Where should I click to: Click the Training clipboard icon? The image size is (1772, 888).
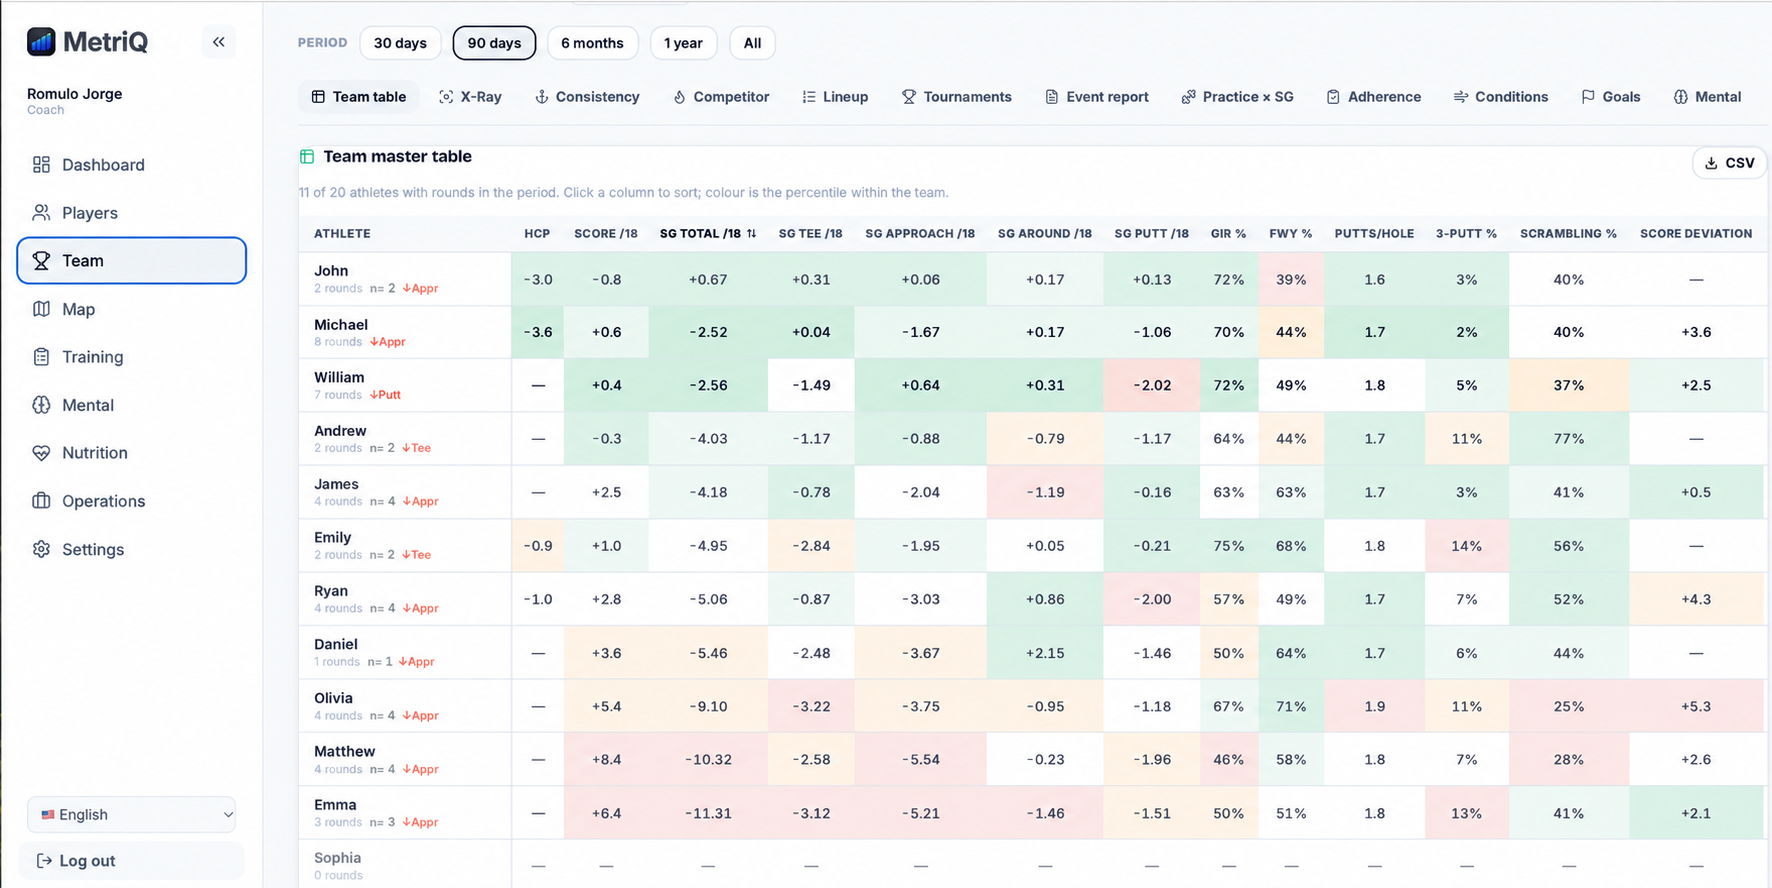41,357
